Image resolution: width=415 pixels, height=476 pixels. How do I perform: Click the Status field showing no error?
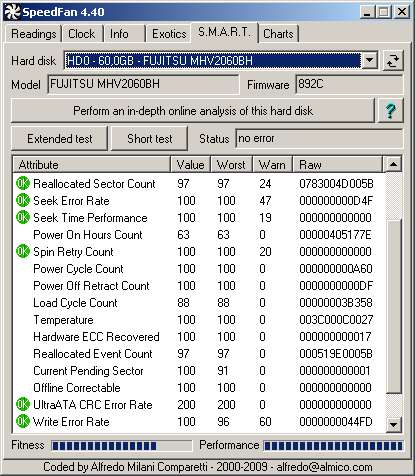click(319, 138)
